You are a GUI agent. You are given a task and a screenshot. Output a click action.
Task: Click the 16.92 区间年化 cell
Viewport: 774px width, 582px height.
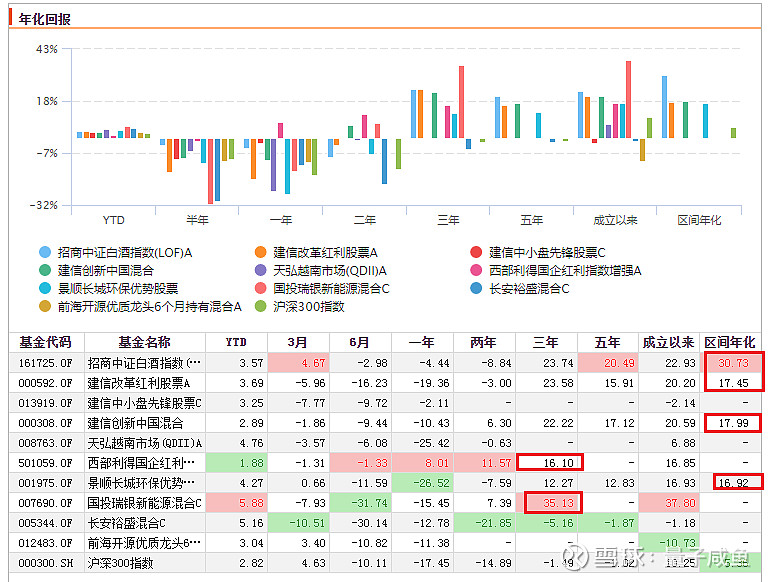(x=730, y=483)
